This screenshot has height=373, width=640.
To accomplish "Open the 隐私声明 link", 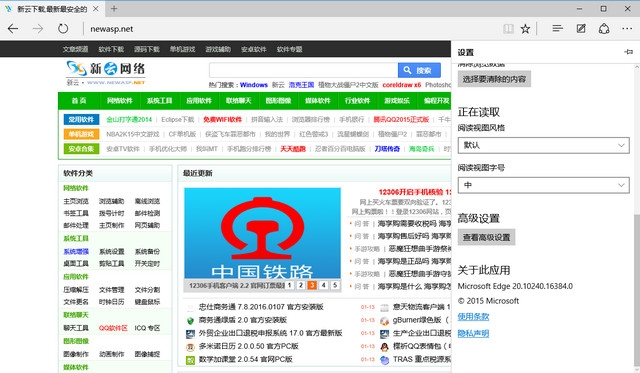I will pos(473,333).
